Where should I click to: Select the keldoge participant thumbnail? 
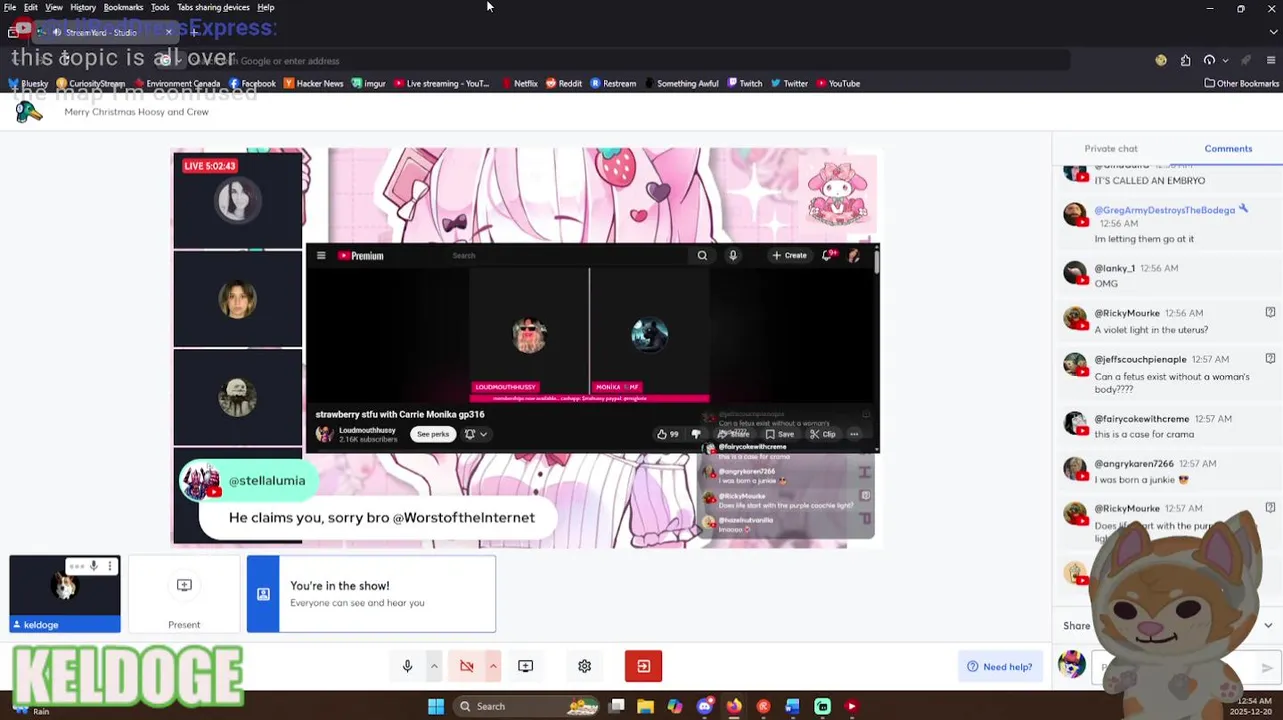coord(65,595)
